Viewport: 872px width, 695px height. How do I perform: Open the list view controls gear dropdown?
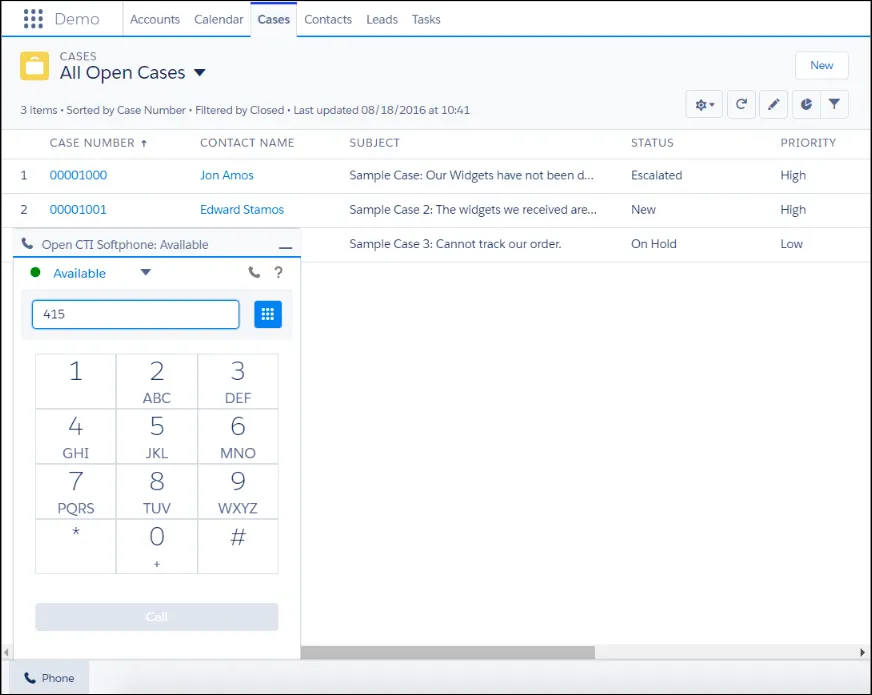point(704,104)
